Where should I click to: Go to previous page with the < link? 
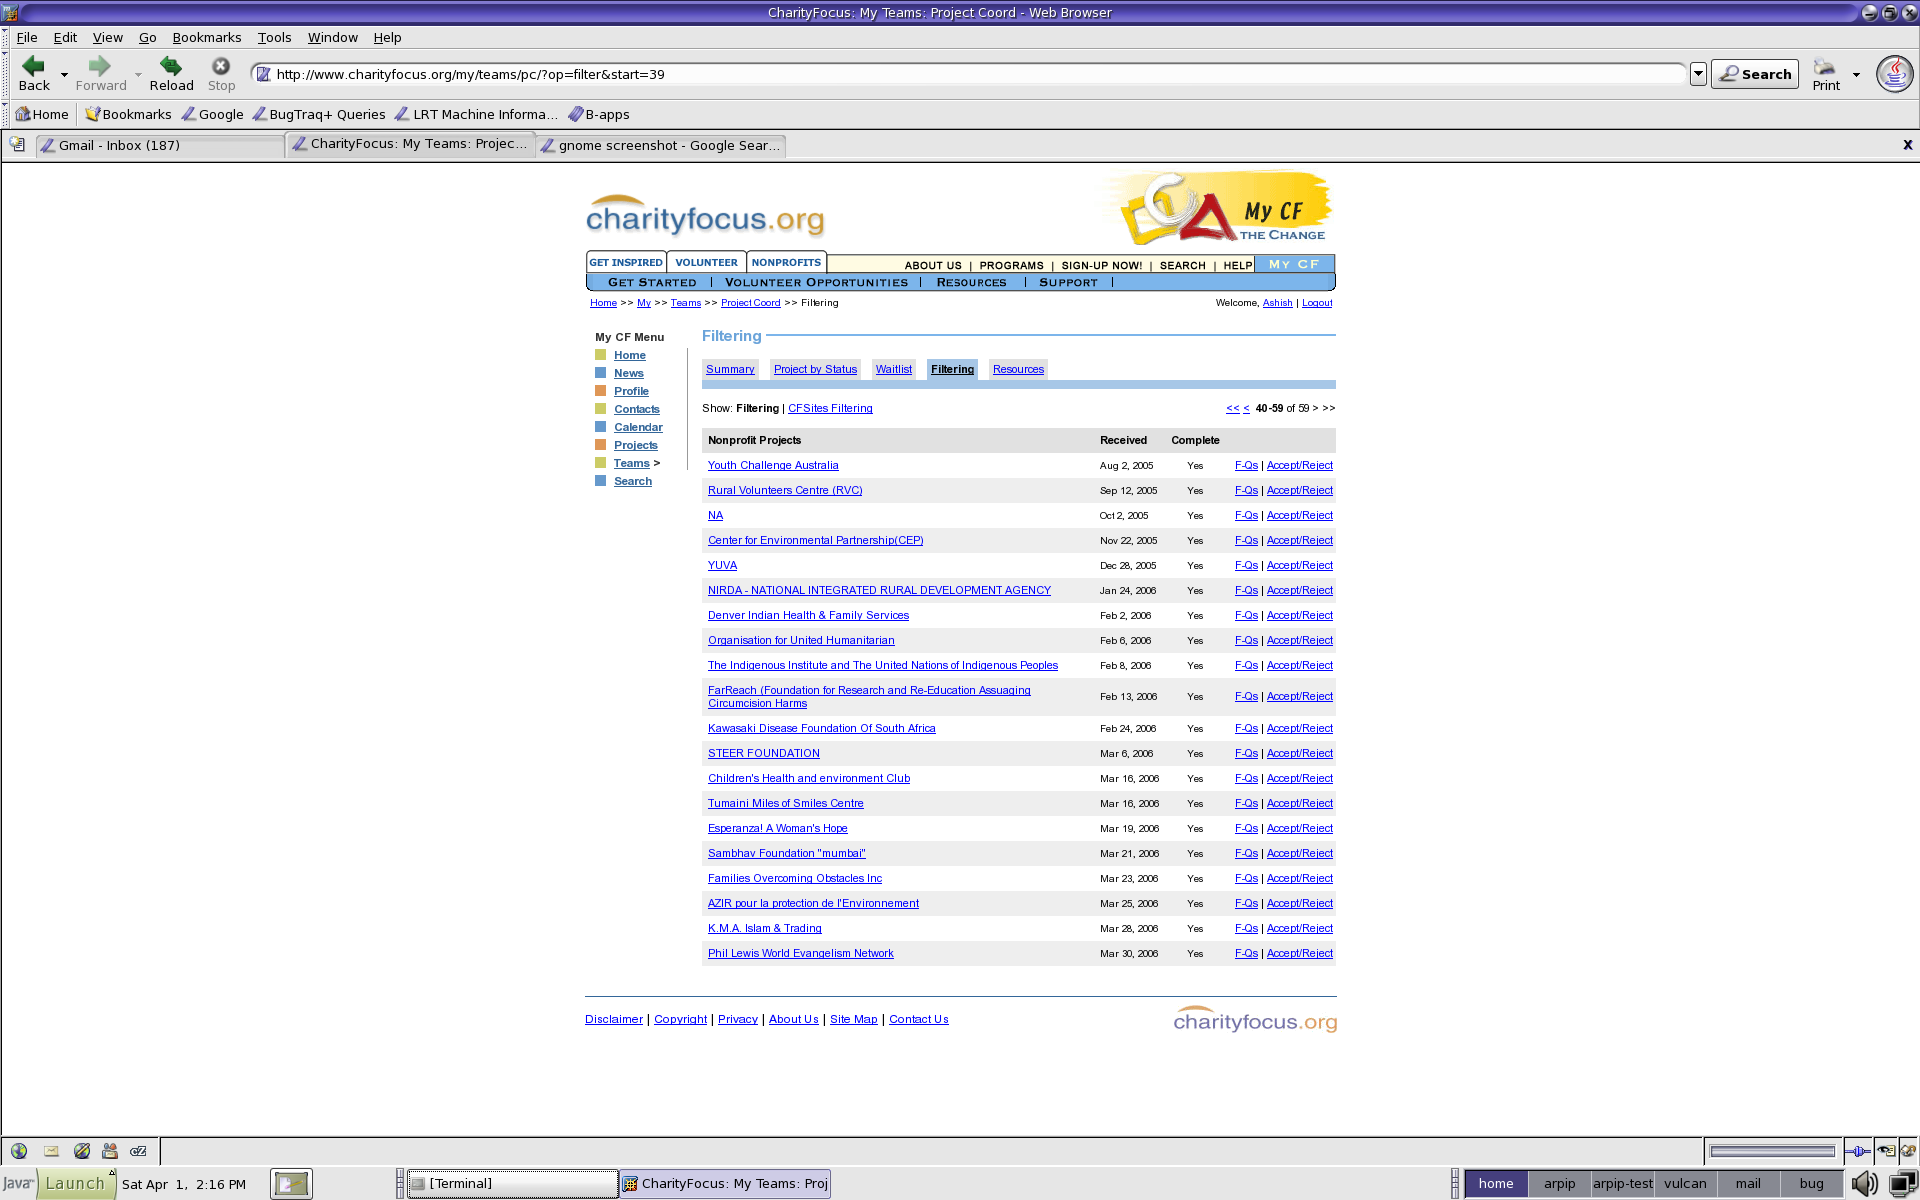[x=1246, y=408]
